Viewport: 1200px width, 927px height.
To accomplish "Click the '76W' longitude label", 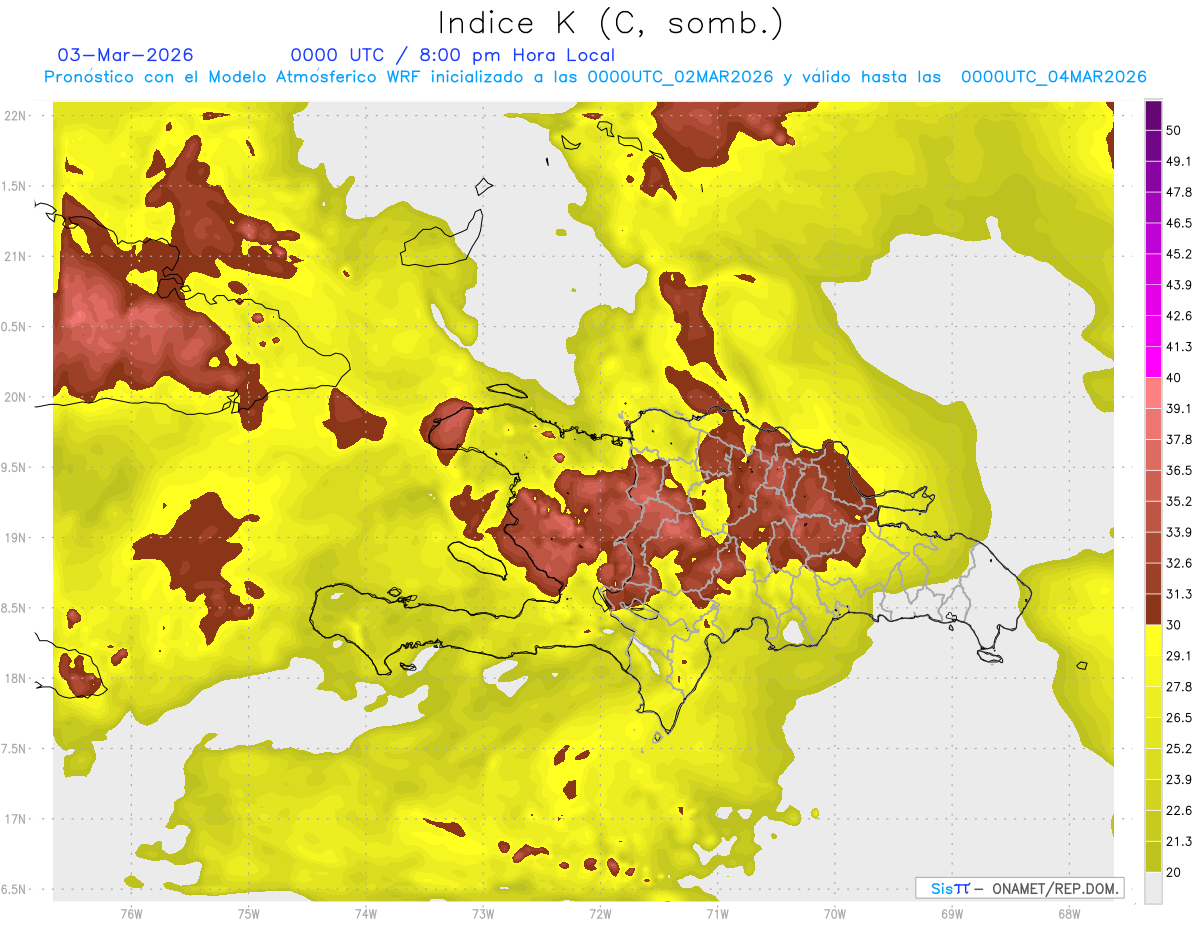I will (131, 913).
